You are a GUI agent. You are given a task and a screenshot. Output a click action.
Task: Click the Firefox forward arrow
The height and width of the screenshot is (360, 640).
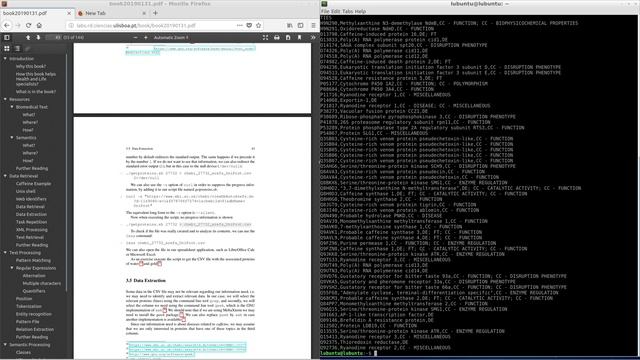tap(18, 25)
